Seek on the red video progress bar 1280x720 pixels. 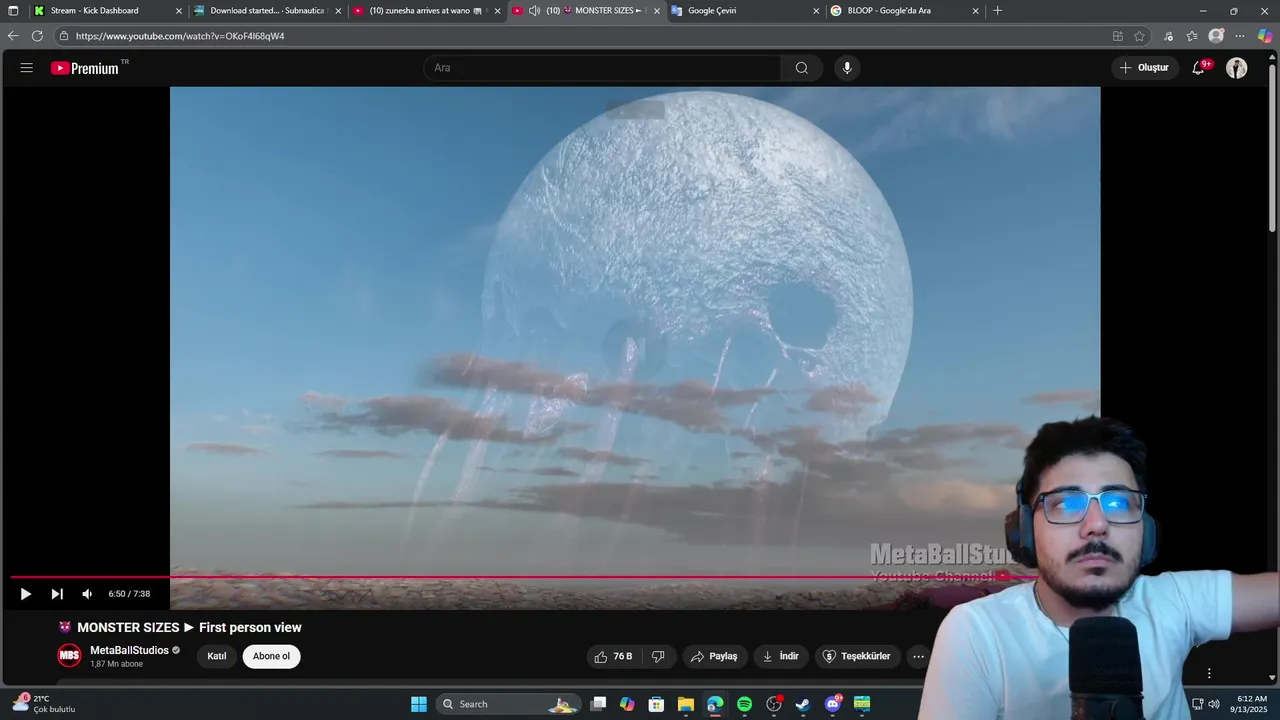pyautogui.click(x=524, y=577)
